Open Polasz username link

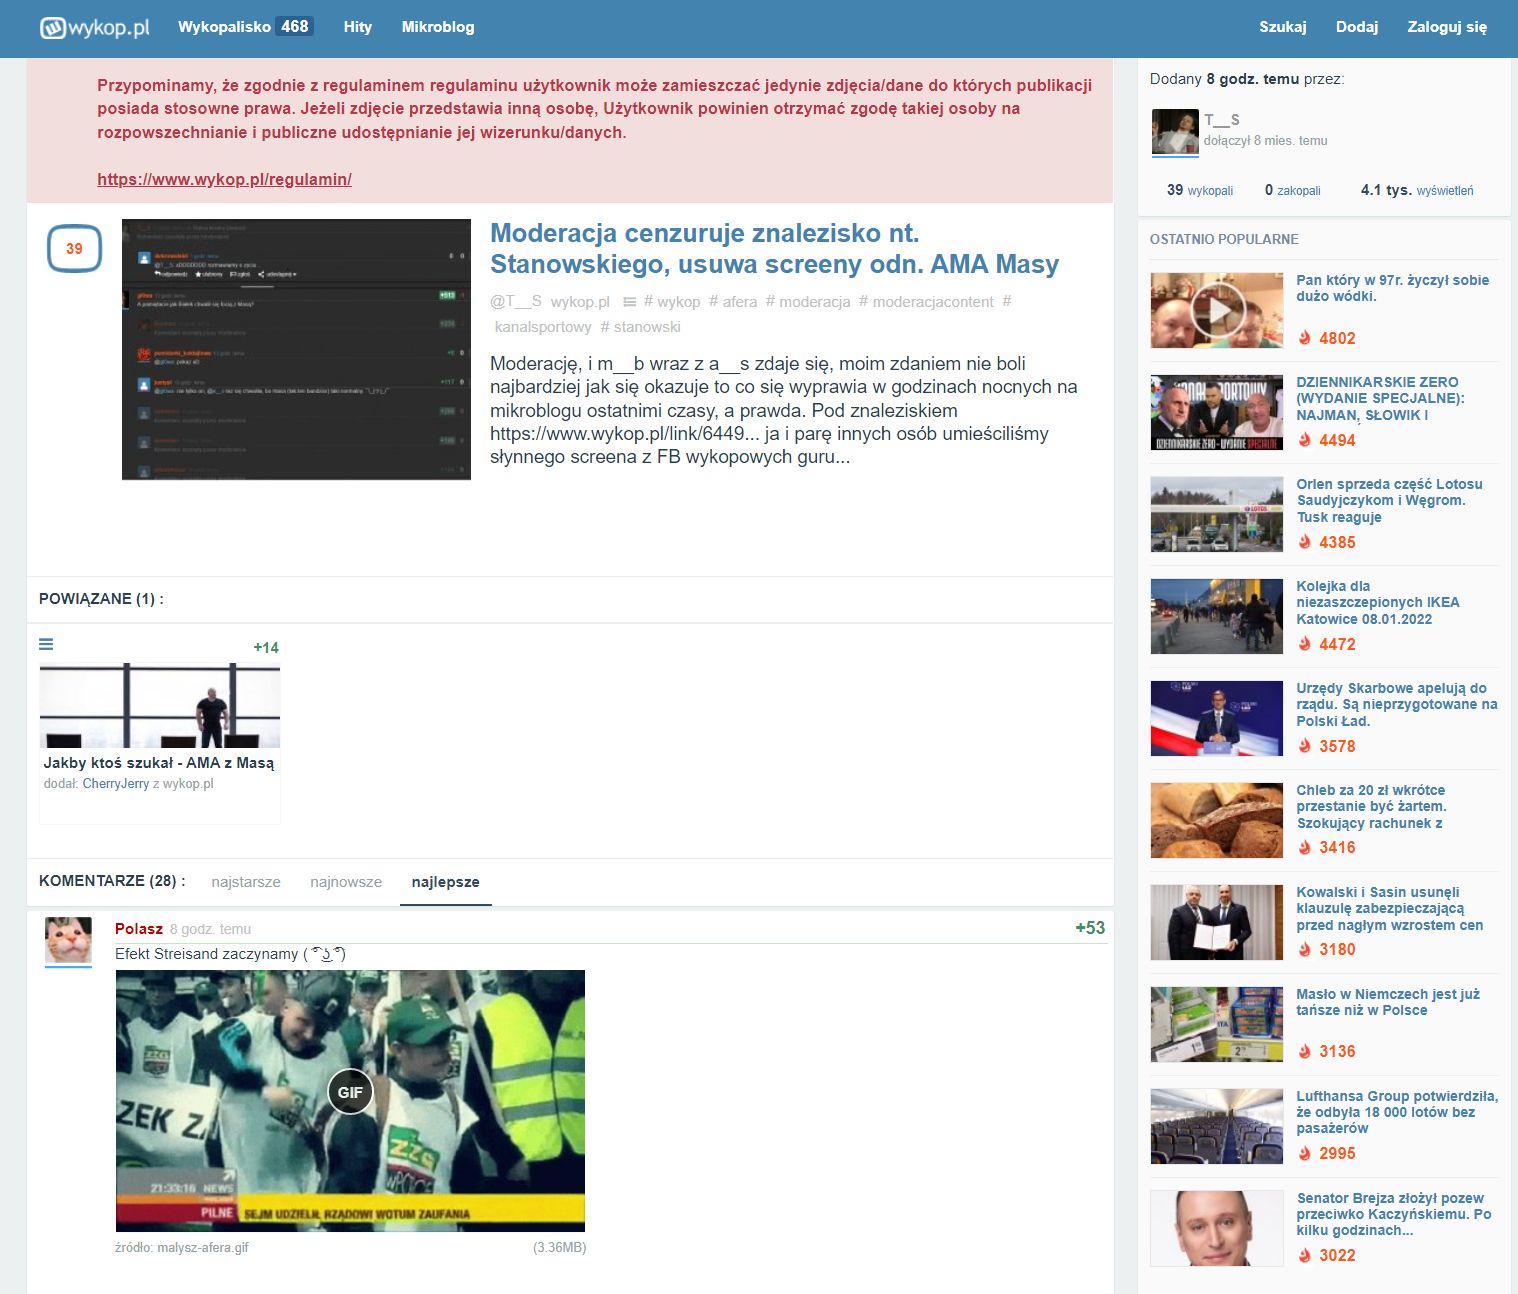[x=139, y=929]
